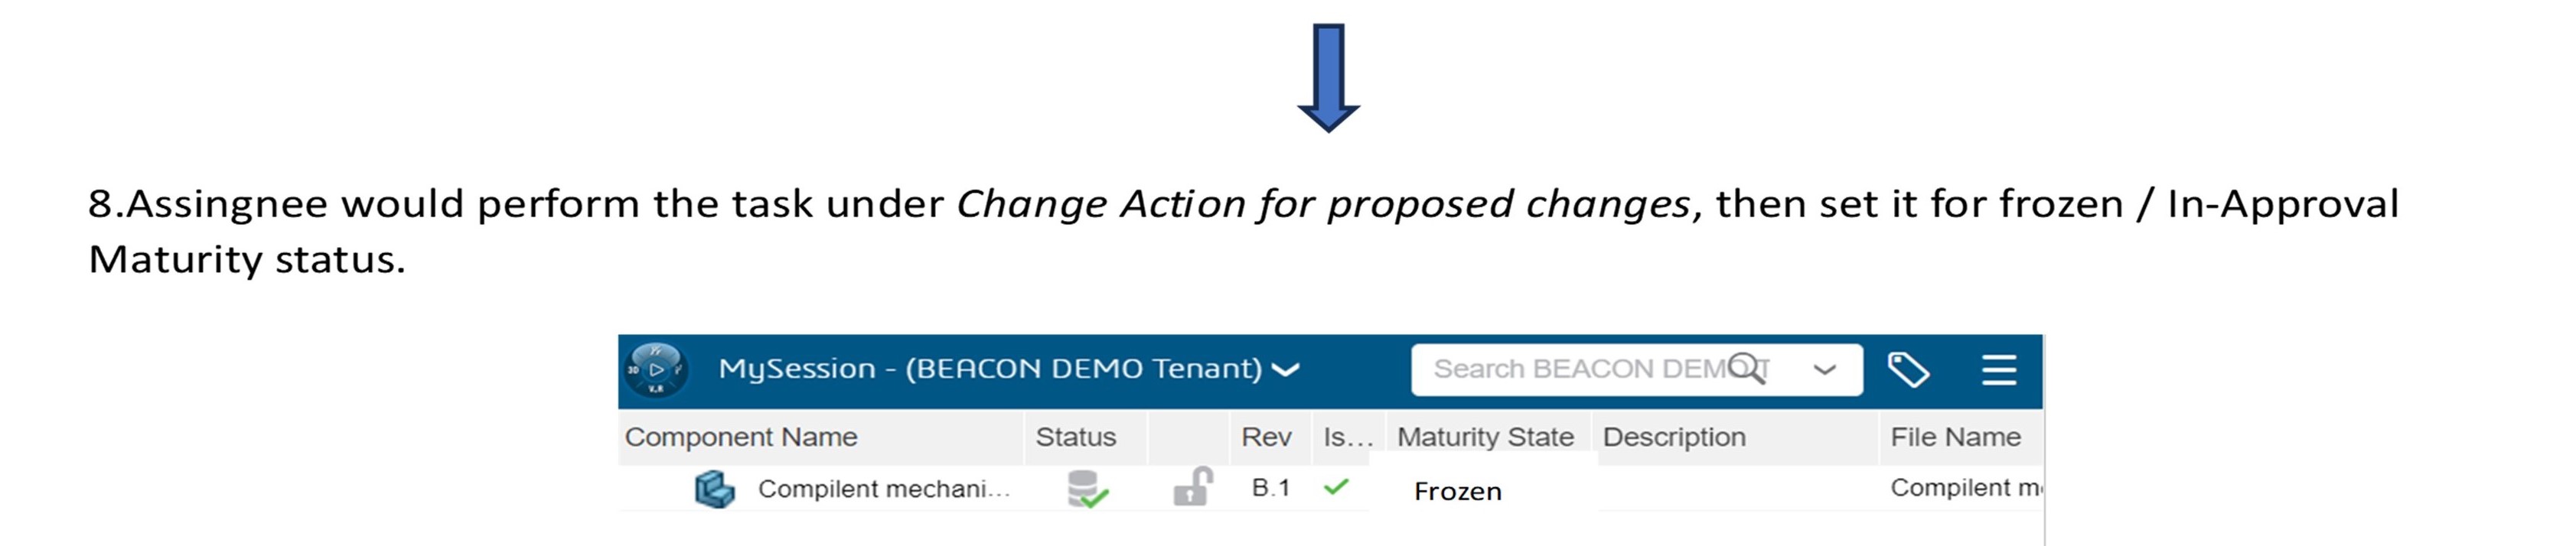Image resolution: width=2576 pixels, height=546 pixels.
Task: Sort by Component Name column header
Action: tap(741, 437)
